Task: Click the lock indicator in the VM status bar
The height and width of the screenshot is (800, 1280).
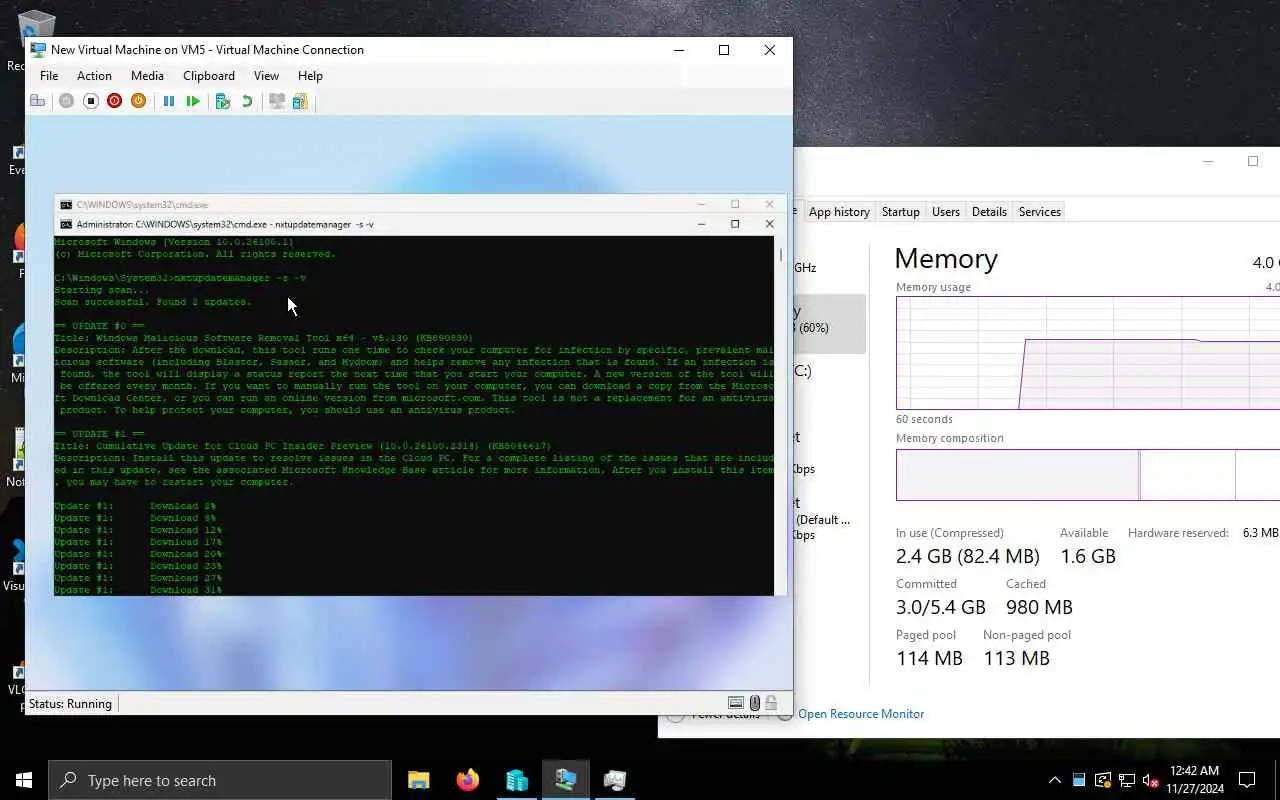Action: click(771, 703)
